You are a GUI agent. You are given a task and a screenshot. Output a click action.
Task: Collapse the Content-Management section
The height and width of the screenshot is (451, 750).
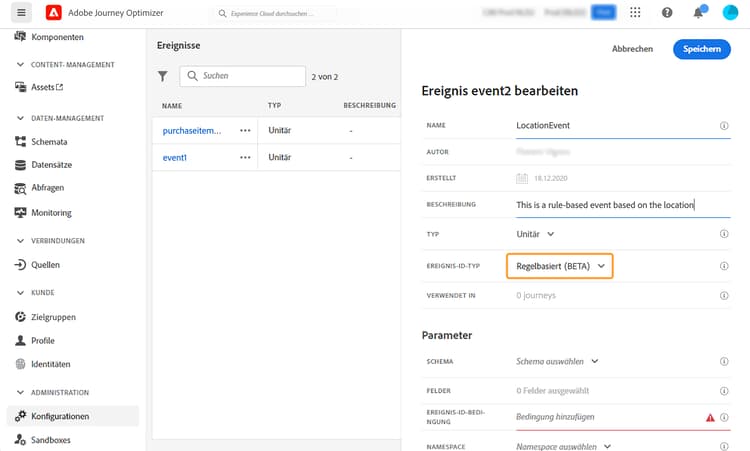[x=22, y=65]
